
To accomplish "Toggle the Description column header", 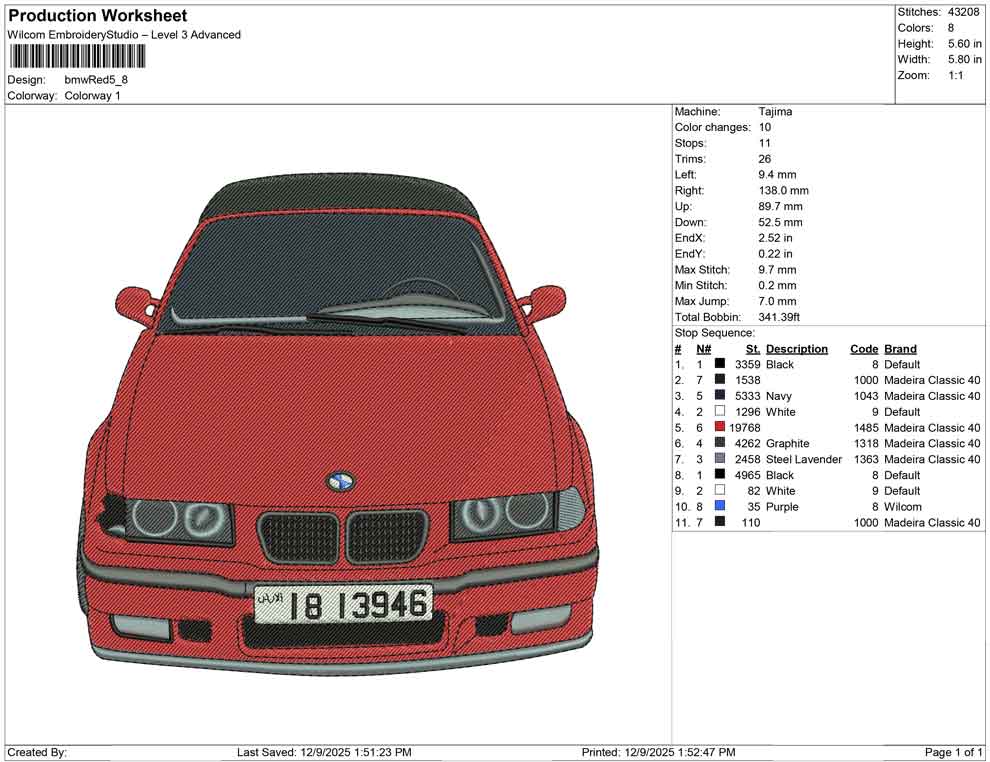I will (798, 348).
